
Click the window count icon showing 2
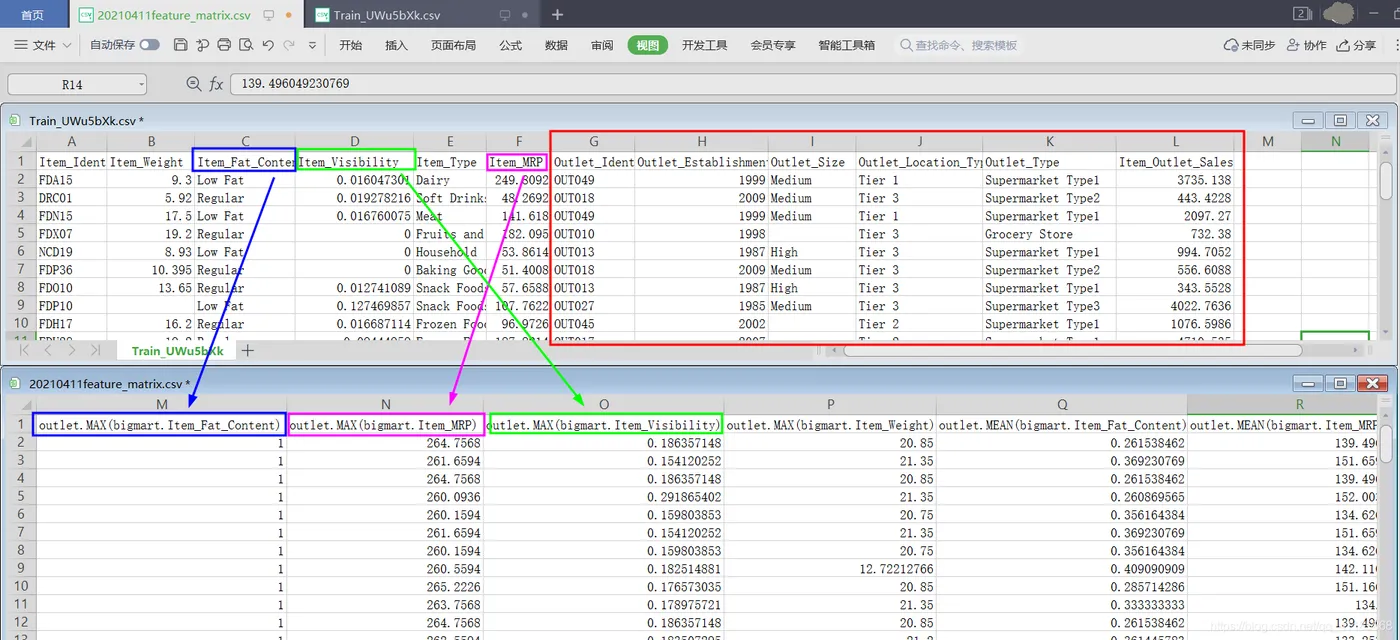tap(1302, 13)
